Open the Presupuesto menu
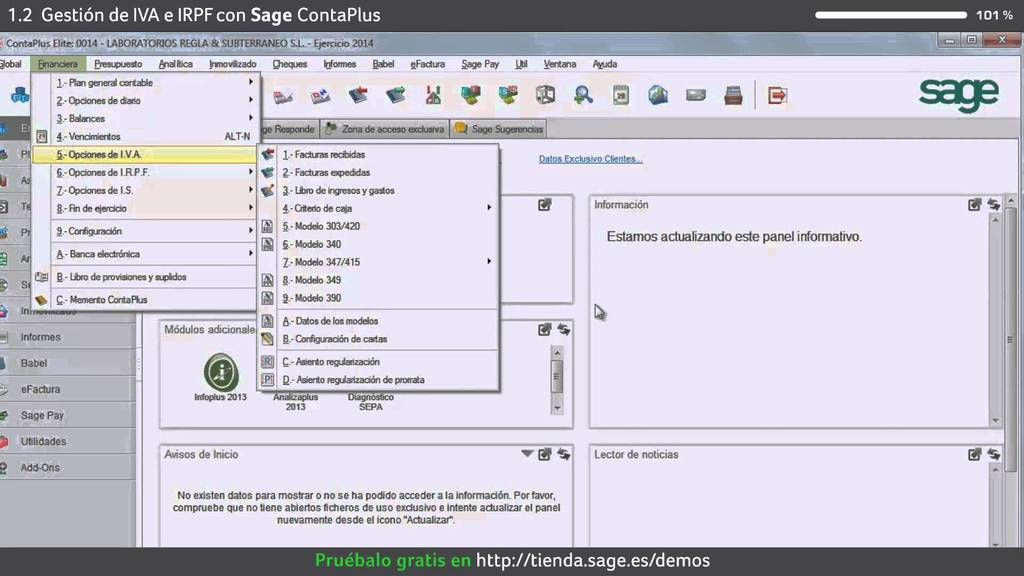The height and width of the screenshot is (576, 1024). 118,64
